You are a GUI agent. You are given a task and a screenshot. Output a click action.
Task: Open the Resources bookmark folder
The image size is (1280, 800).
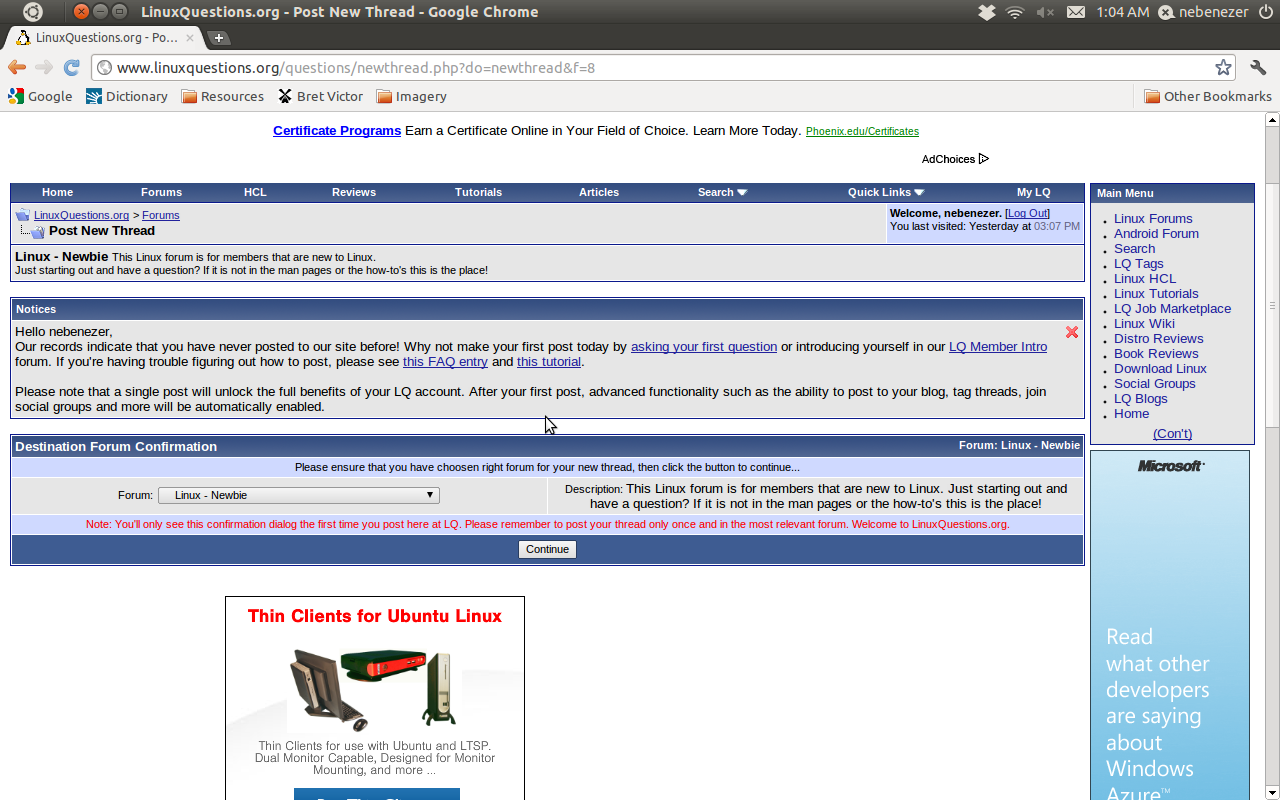222,96
